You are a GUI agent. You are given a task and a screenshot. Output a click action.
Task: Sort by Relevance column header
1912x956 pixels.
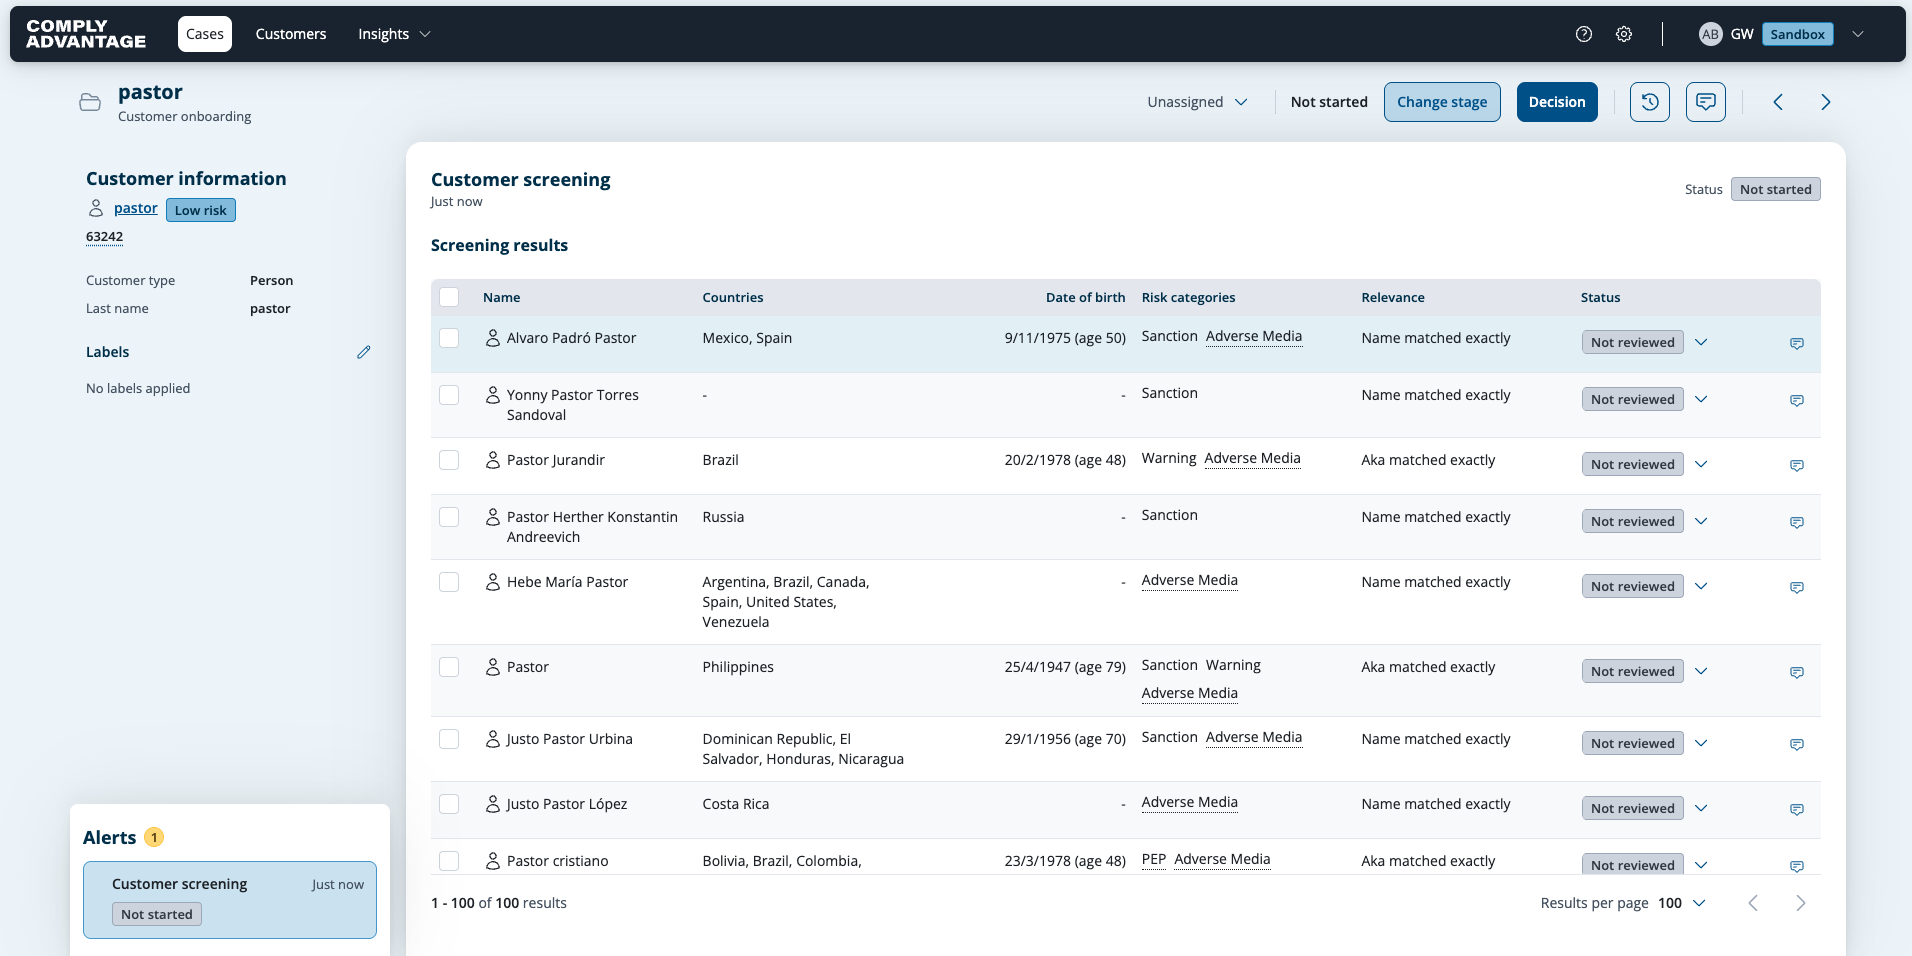click(1393, 297)
